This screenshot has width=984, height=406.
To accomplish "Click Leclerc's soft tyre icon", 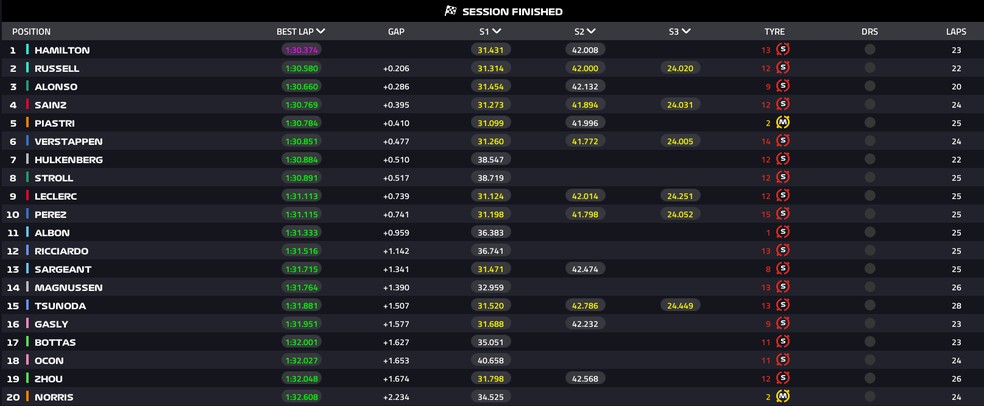I will 783,195.
